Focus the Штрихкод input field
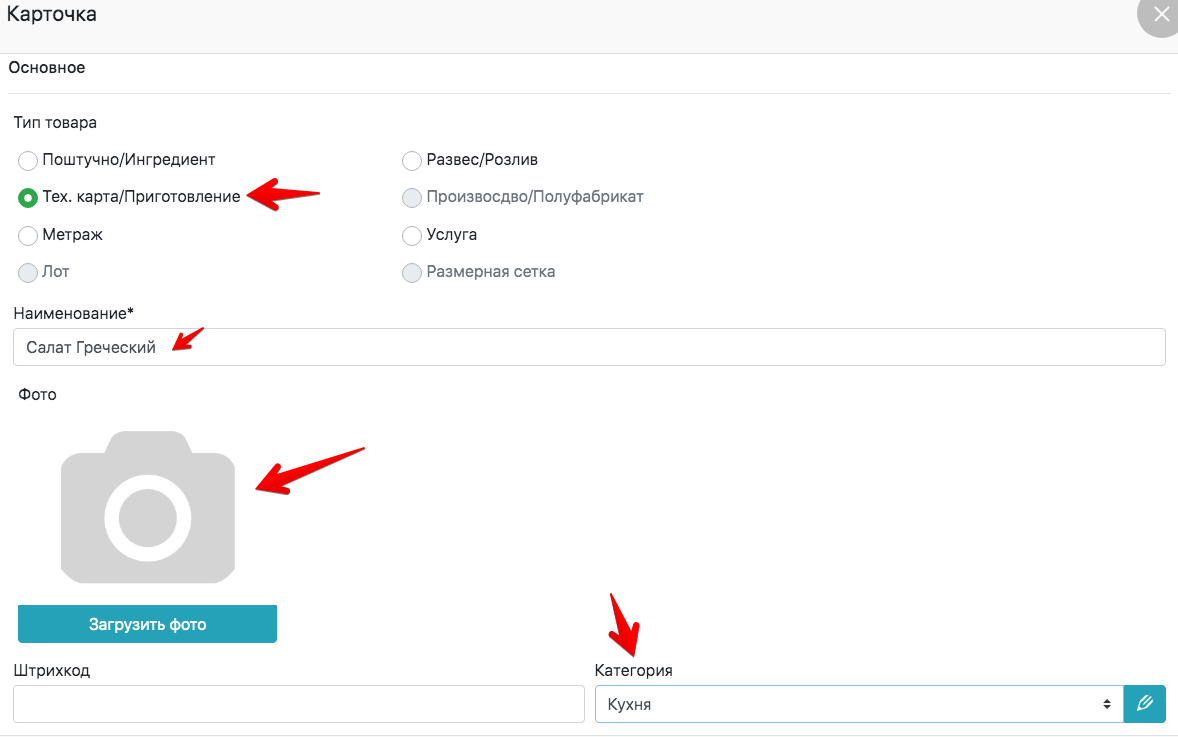The image size is (1178, 737). [298, 704]
